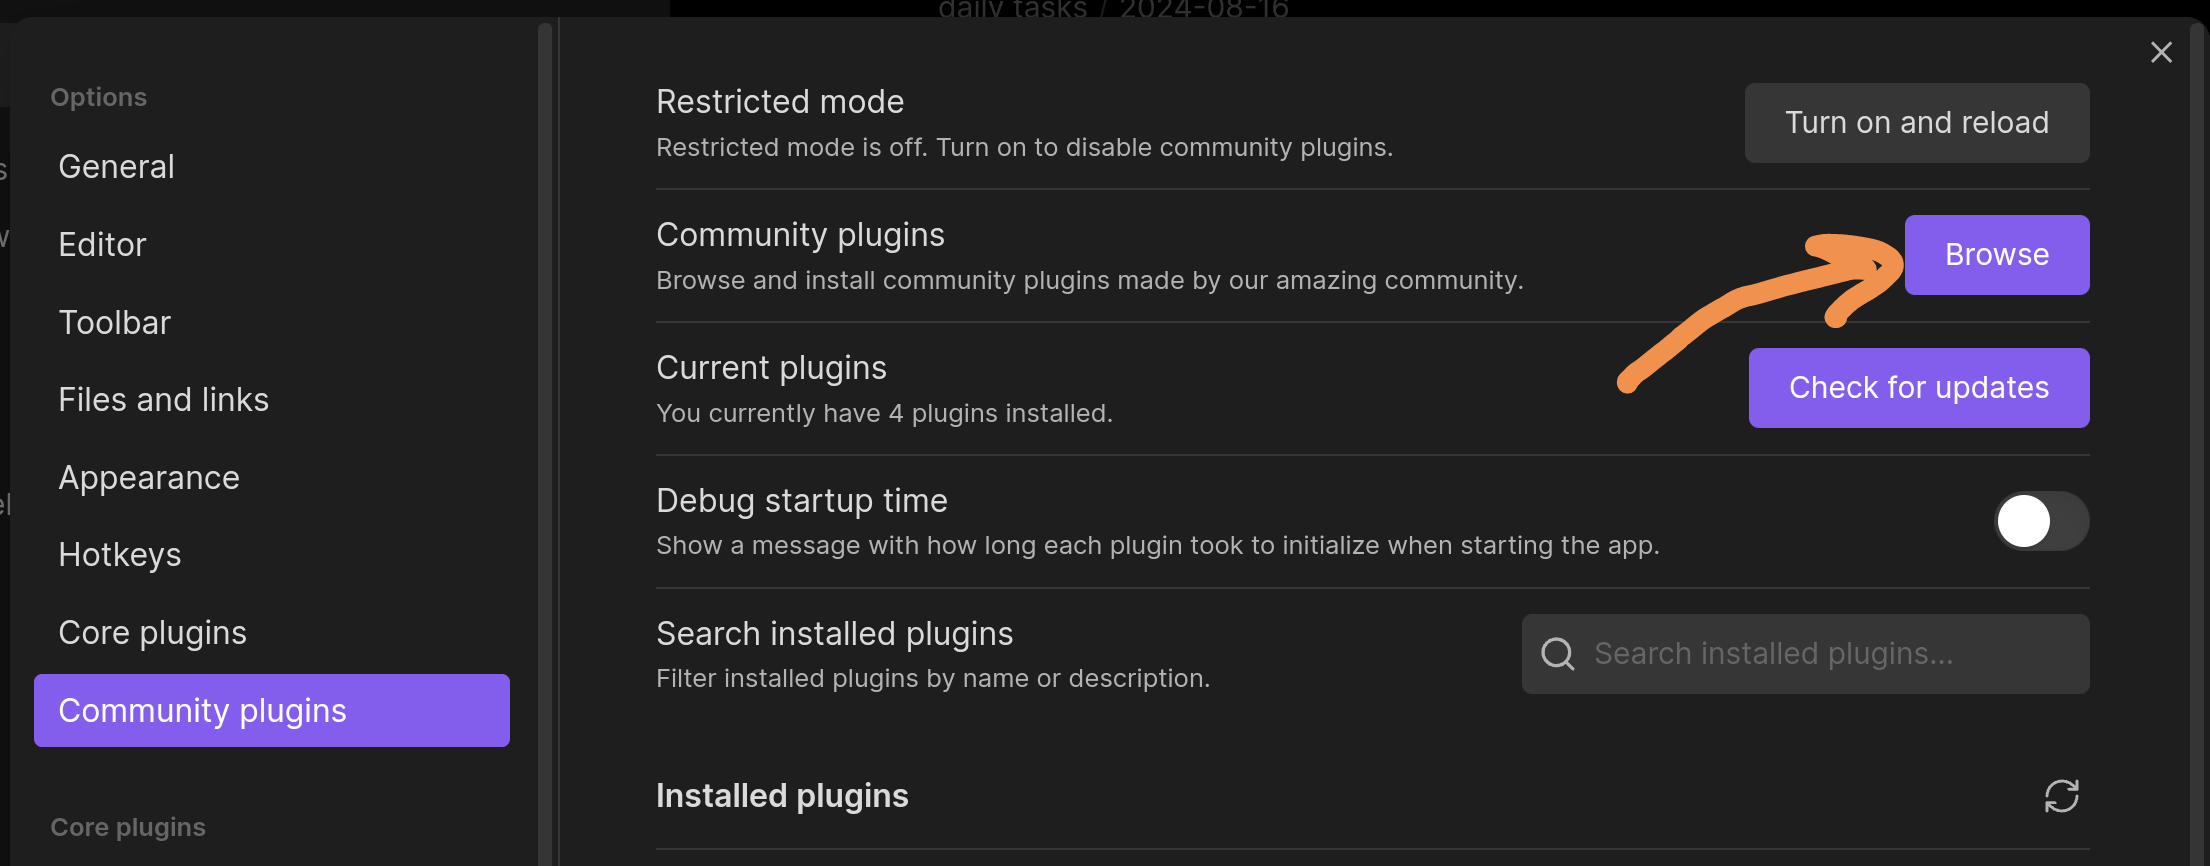Switch to the Editor settings tab
This screenshot has height=866, width=2210.
tap(102, 245)
